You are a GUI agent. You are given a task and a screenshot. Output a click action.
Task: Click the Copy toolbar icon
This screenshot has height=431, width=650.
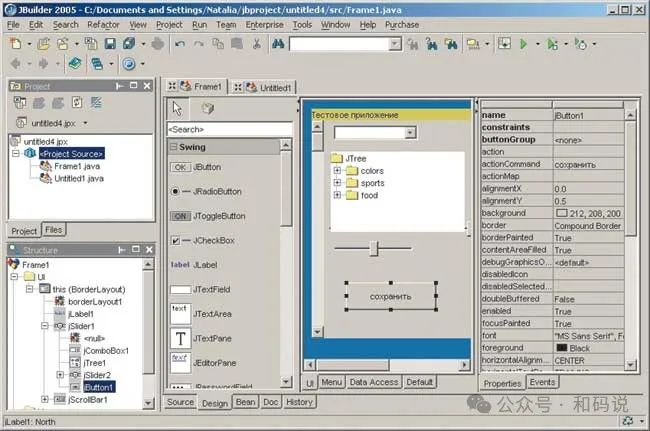pos(218,44)
